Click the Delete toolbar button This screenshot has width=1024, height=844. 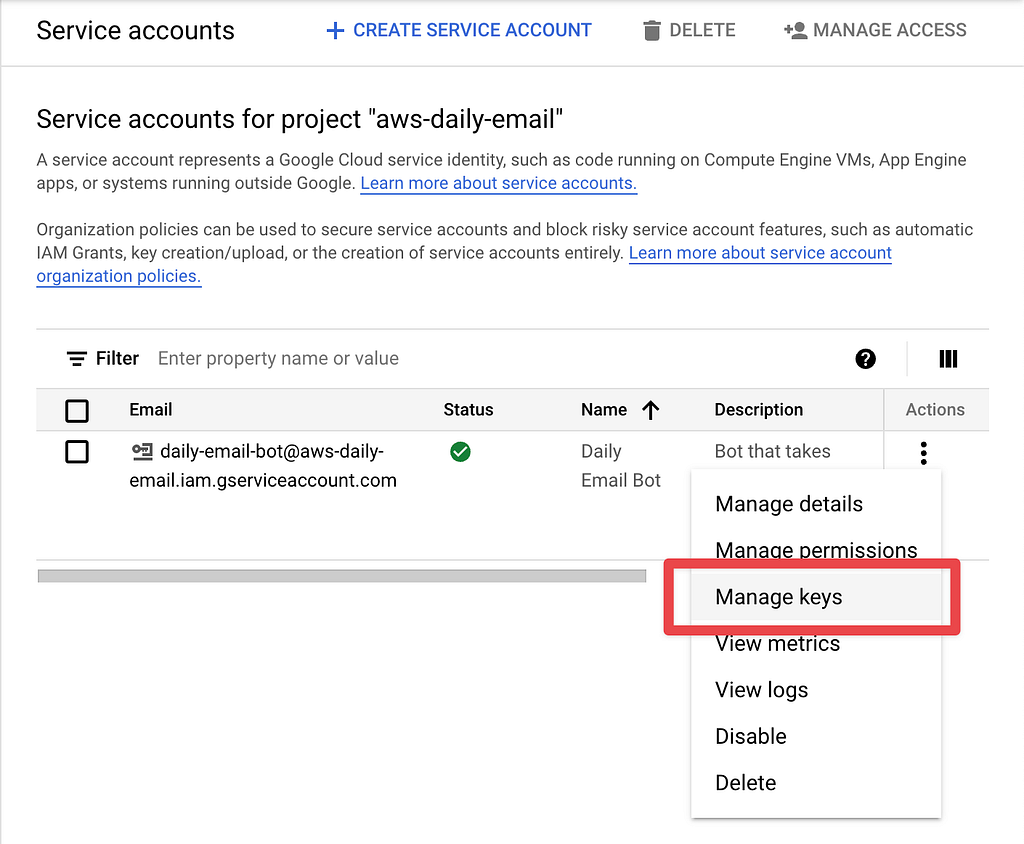[x=689, y=30]
